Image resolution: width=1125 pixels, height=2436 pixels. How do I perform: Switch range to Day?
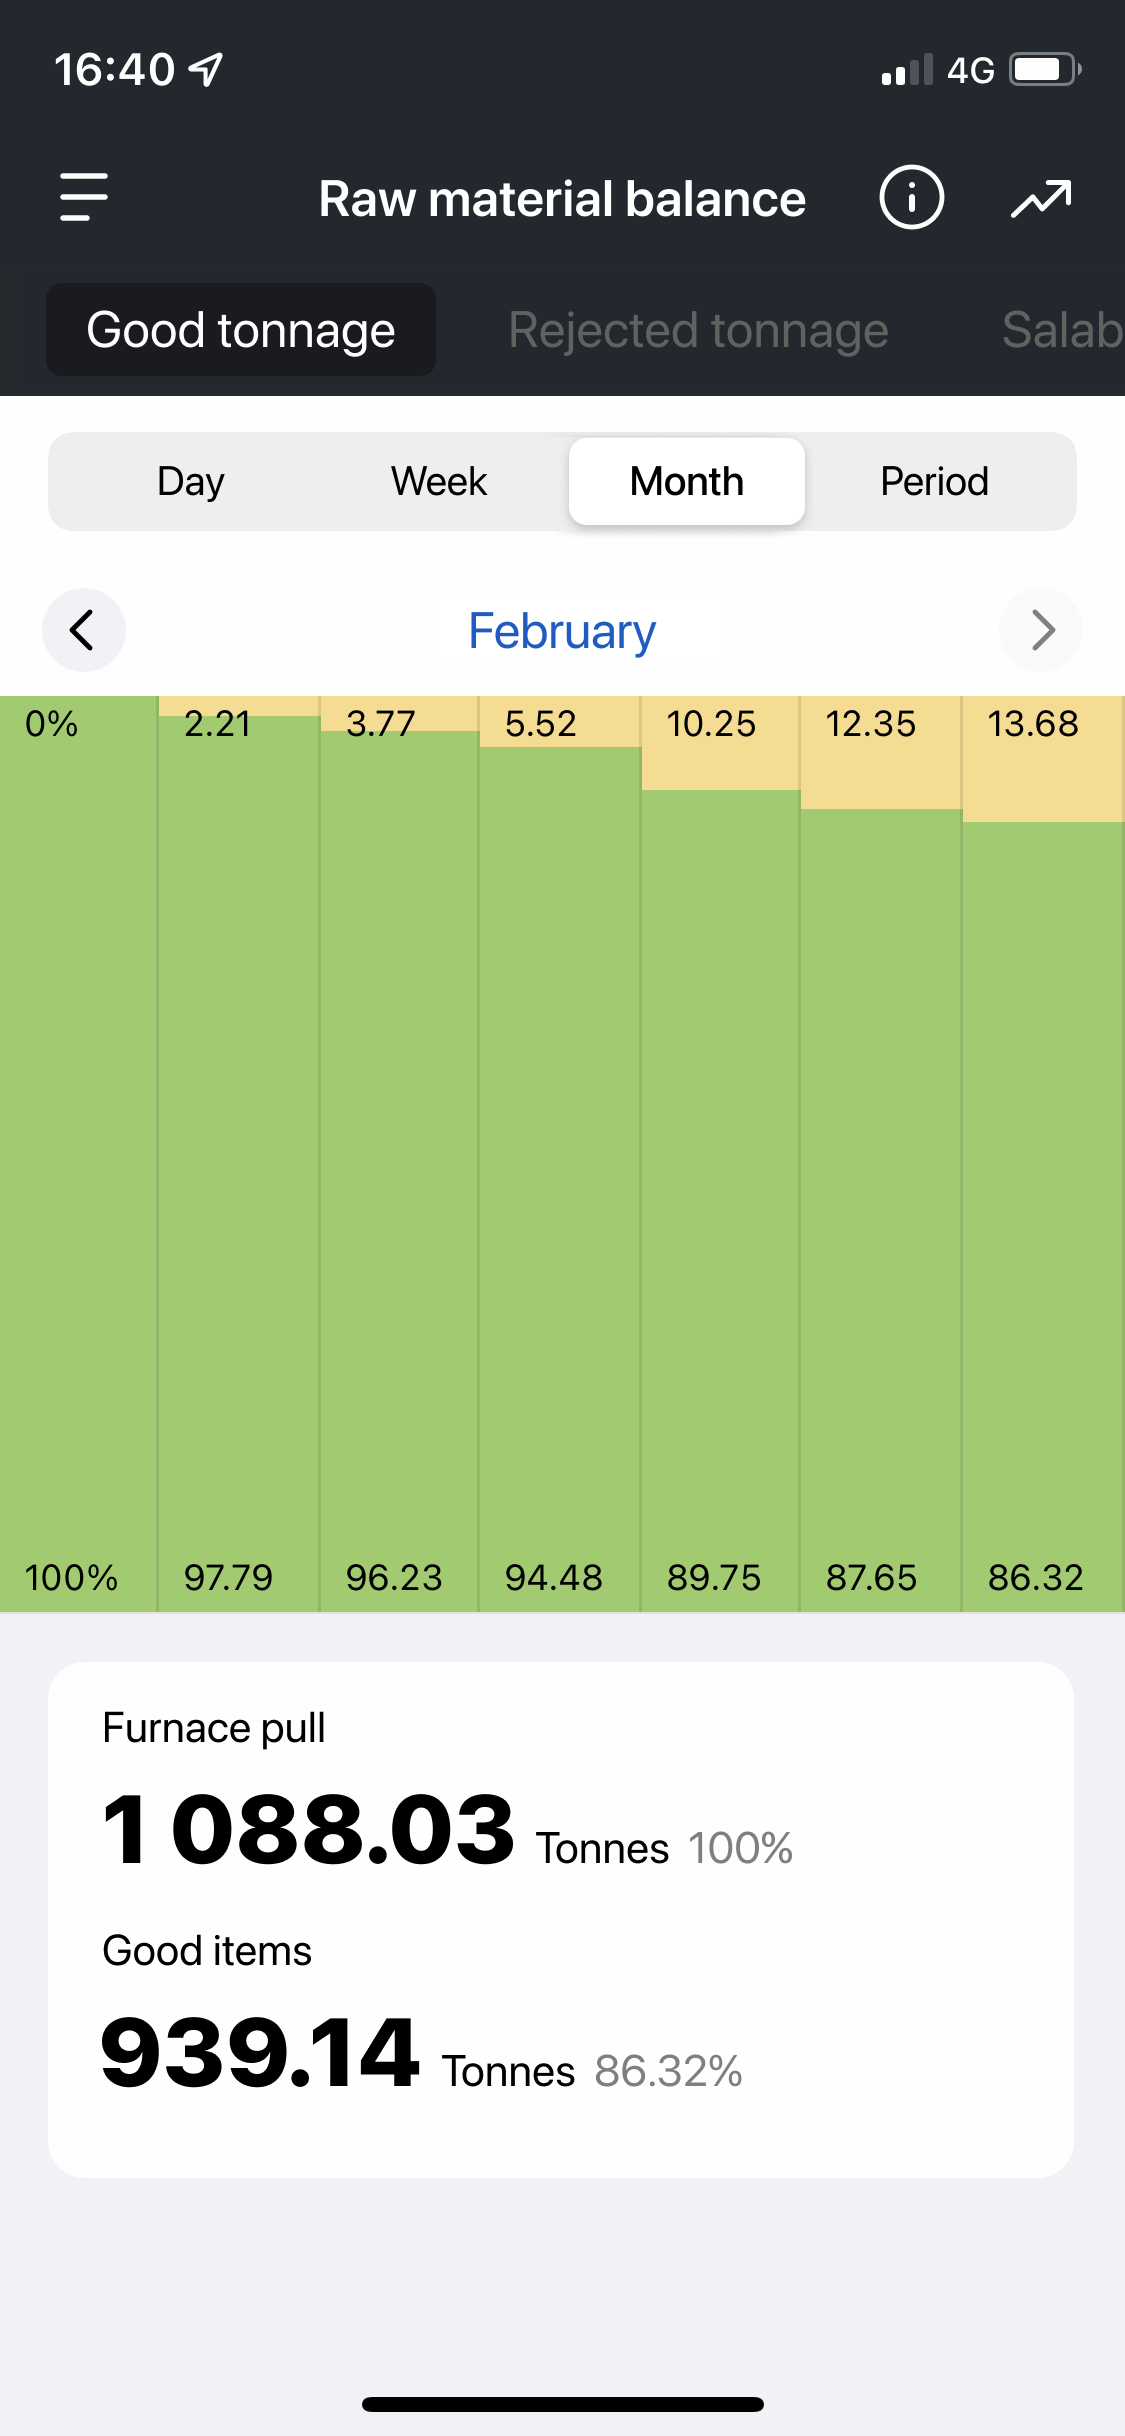pyautogui.click(x=191, y=482)
